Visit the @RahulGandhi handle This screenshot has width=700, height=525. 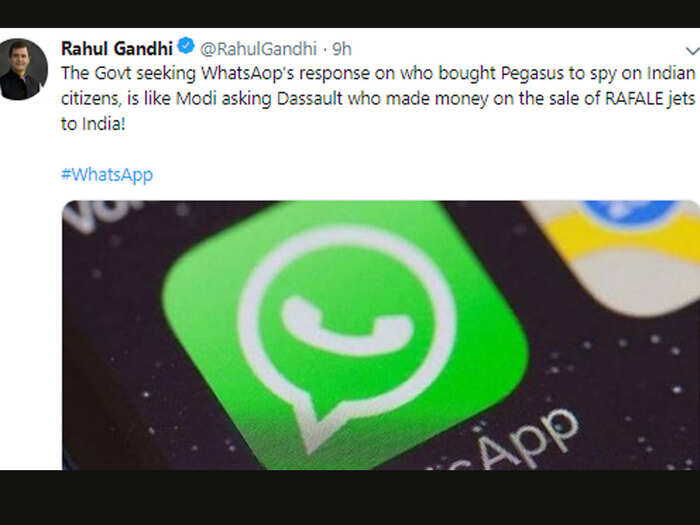point(258,49)
